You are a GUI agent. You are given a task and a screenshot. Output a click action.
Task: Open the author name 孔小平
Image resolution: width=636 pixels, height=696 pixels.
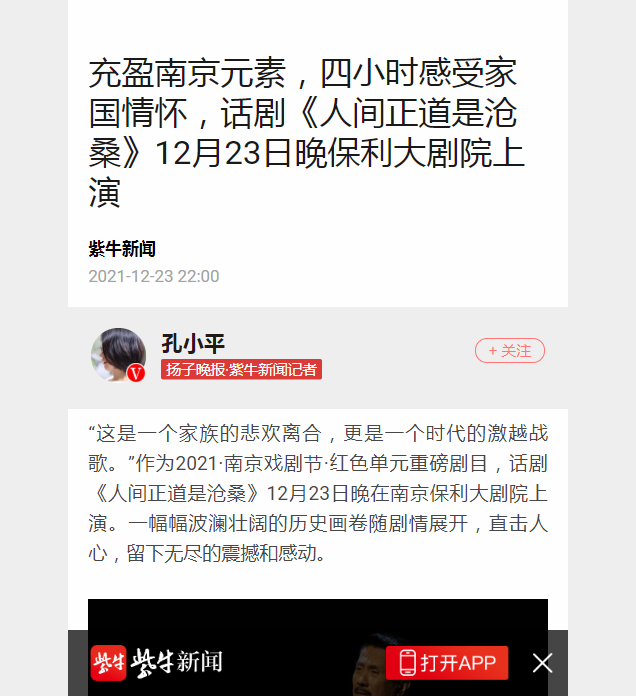193,344
